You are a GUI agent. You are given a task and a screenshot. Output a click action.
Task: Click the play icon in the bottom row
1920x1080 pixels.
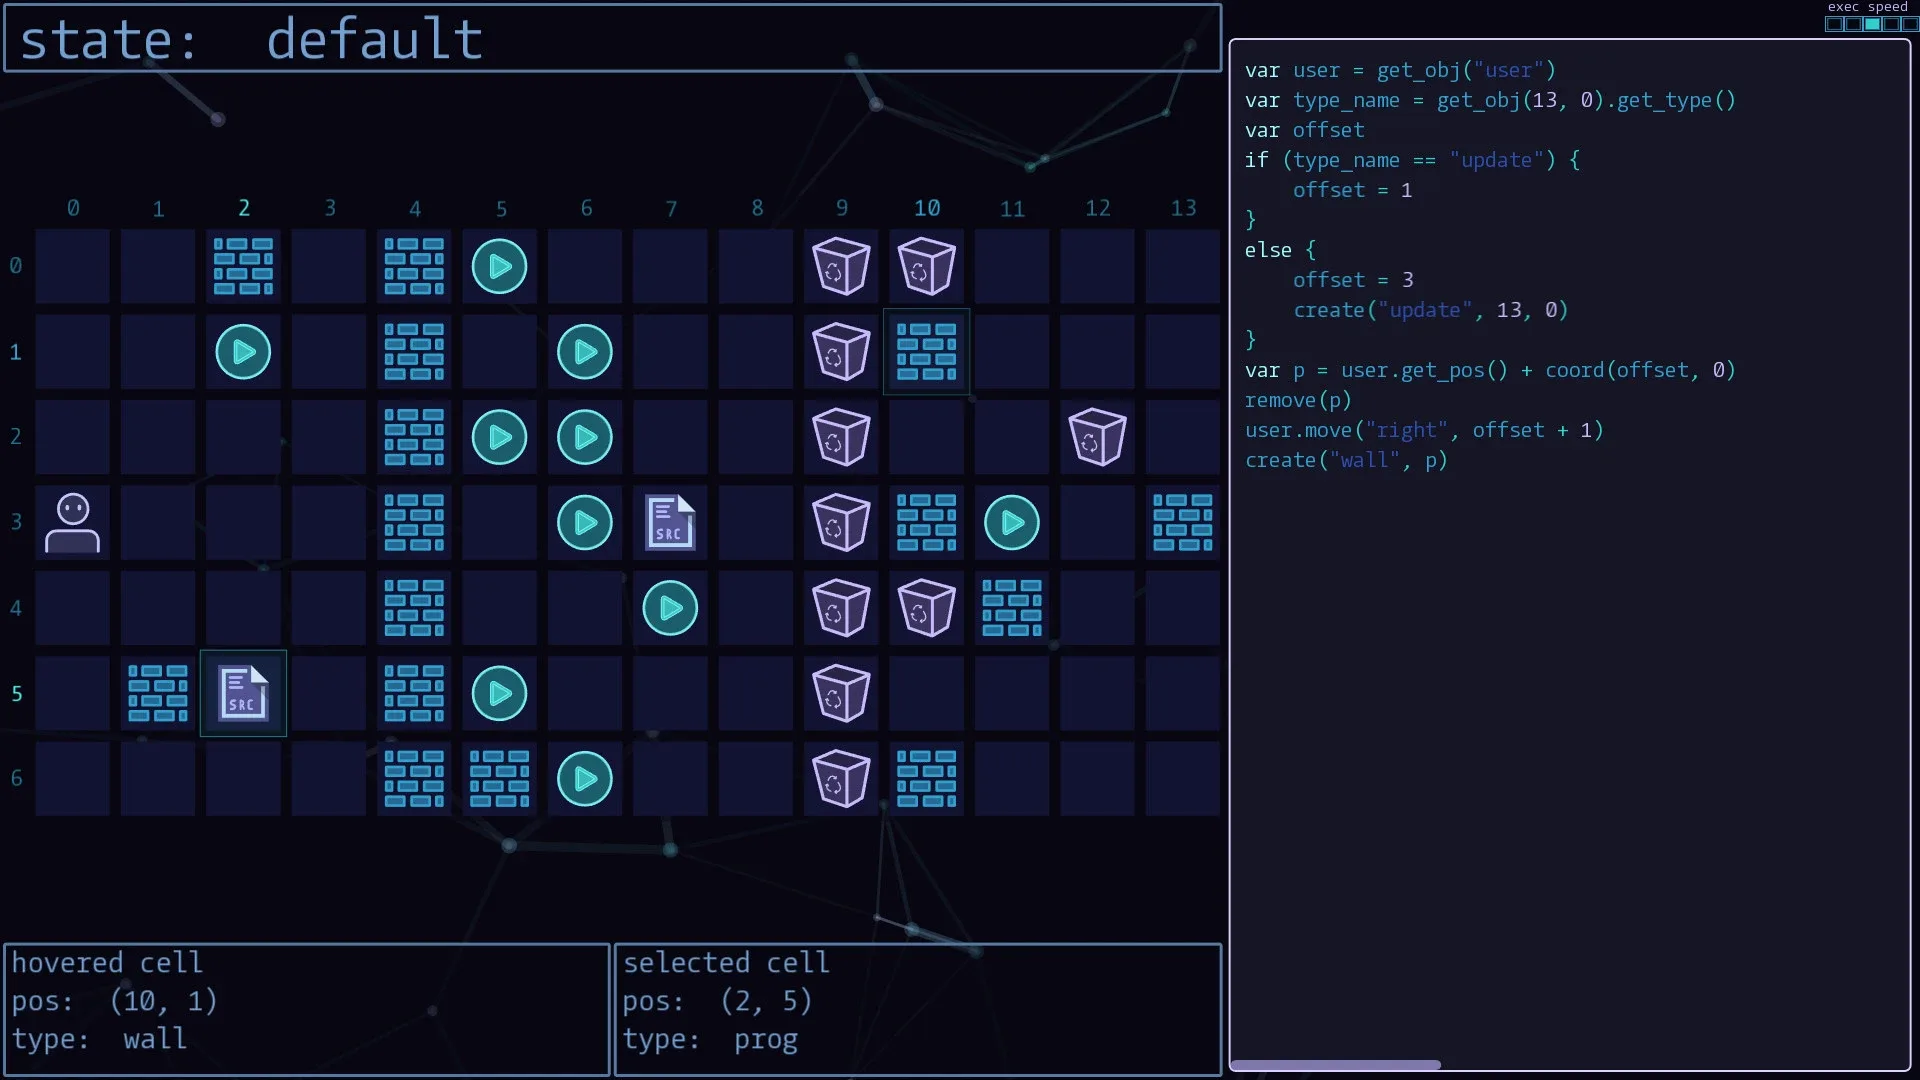pyautogui.click(x=584, y=779)
